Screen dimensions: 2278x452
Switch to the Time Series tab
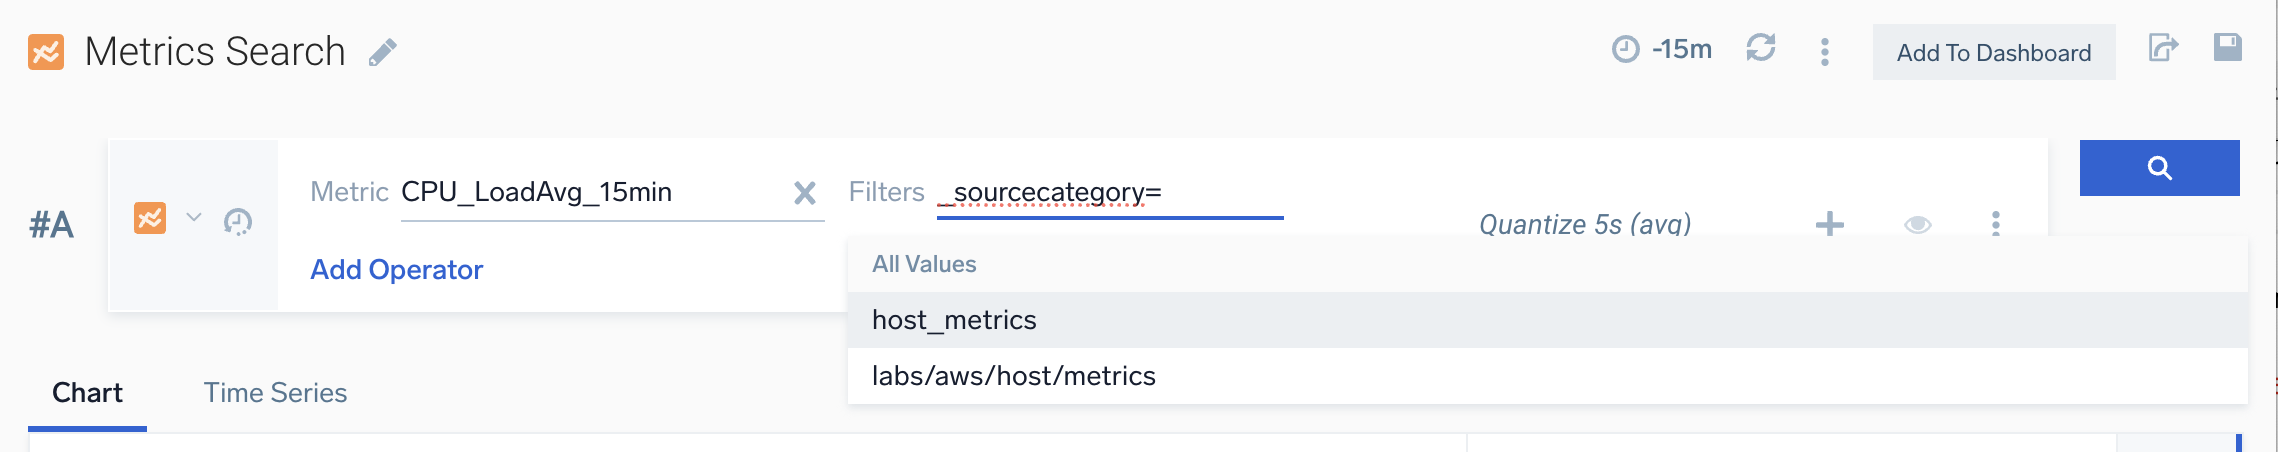[275, 393]
